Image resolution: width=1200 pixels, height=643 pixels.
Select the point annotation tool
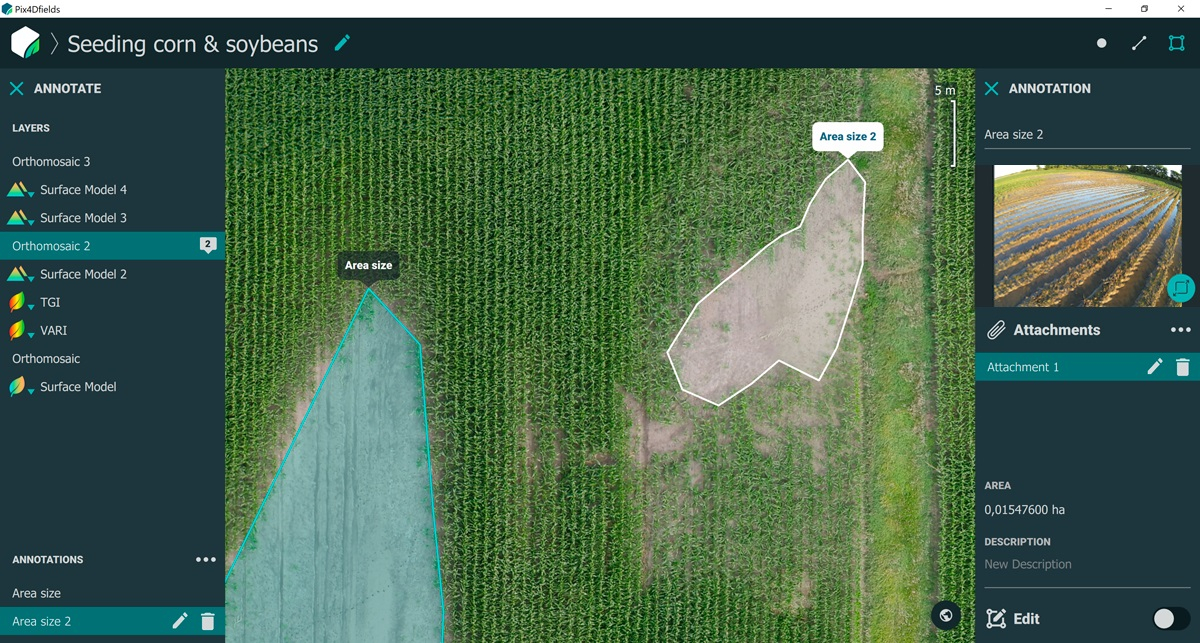pyautogui.click(x=1101, y=44)
